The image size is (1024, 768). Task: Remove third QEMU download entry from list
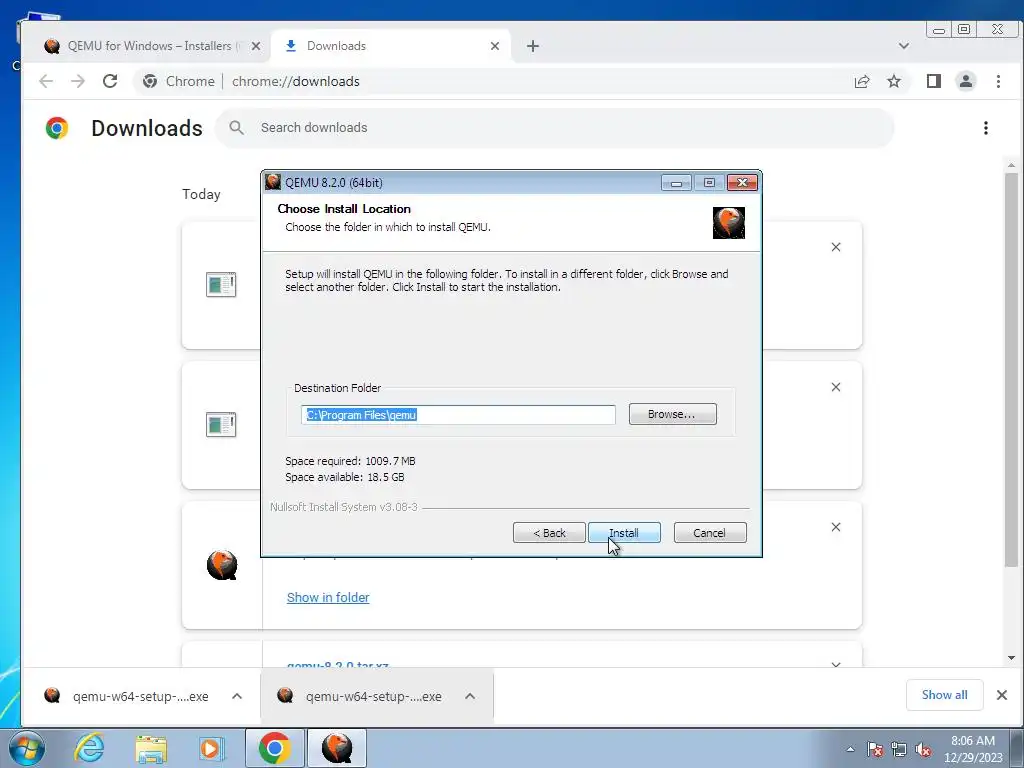(836, 527)
